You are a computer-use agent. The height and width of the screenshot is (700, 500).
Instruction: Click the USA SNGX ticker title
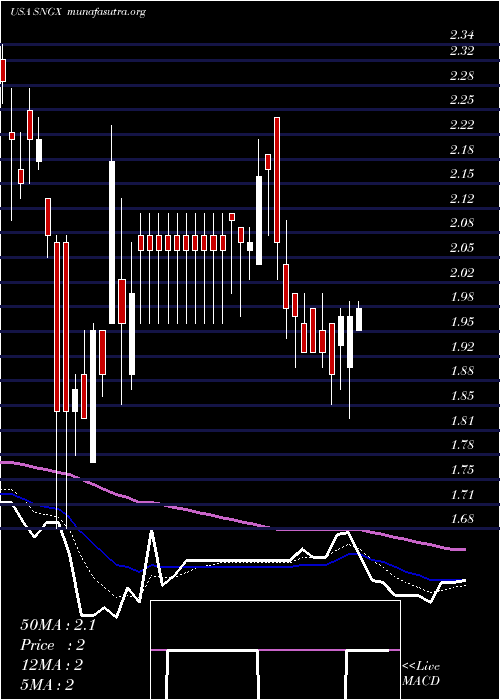coord(37,12)
